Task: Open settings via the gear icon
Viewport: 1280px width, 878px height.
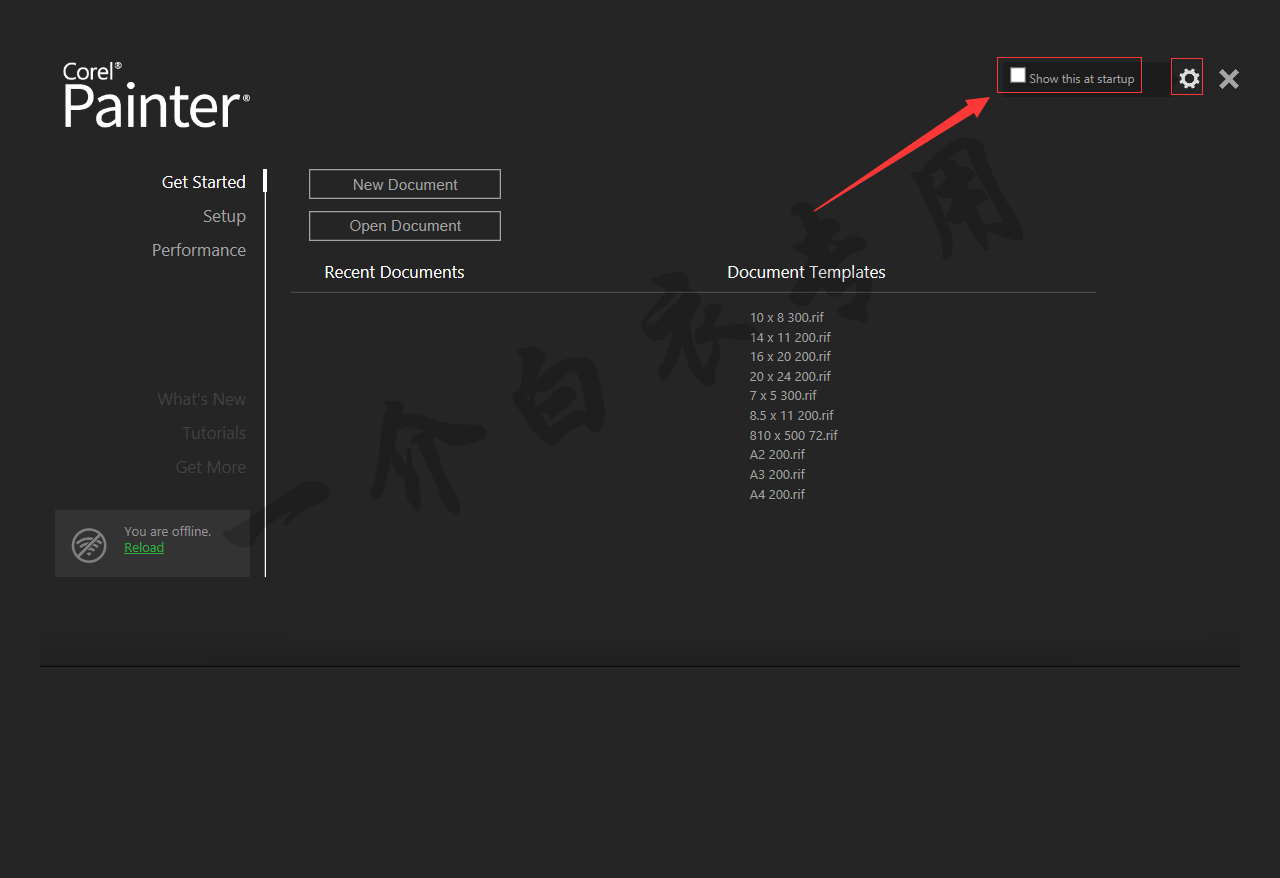Action: (x=1188, y=78)
